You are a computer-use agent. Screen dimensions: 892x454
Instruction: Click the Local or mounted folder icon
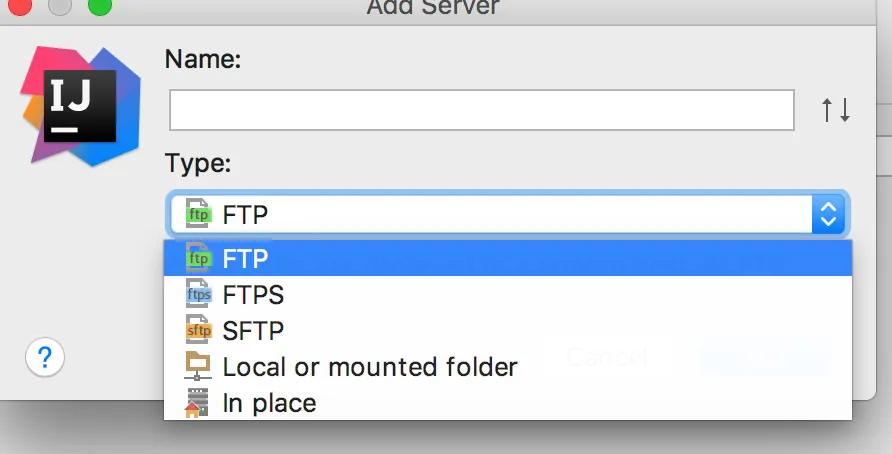point(198,366)
